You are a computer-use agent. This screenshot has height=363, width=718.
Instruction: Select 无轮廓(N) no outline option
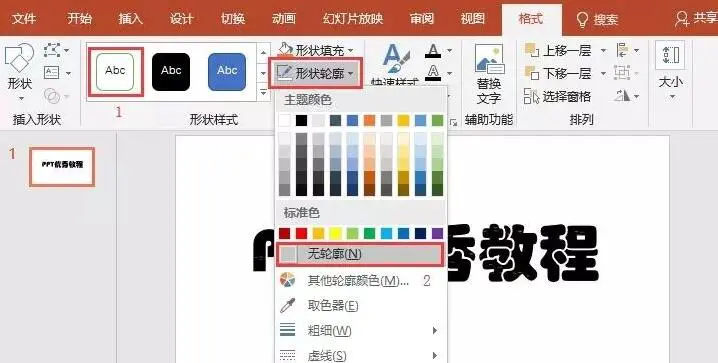[x=360, y=255]
